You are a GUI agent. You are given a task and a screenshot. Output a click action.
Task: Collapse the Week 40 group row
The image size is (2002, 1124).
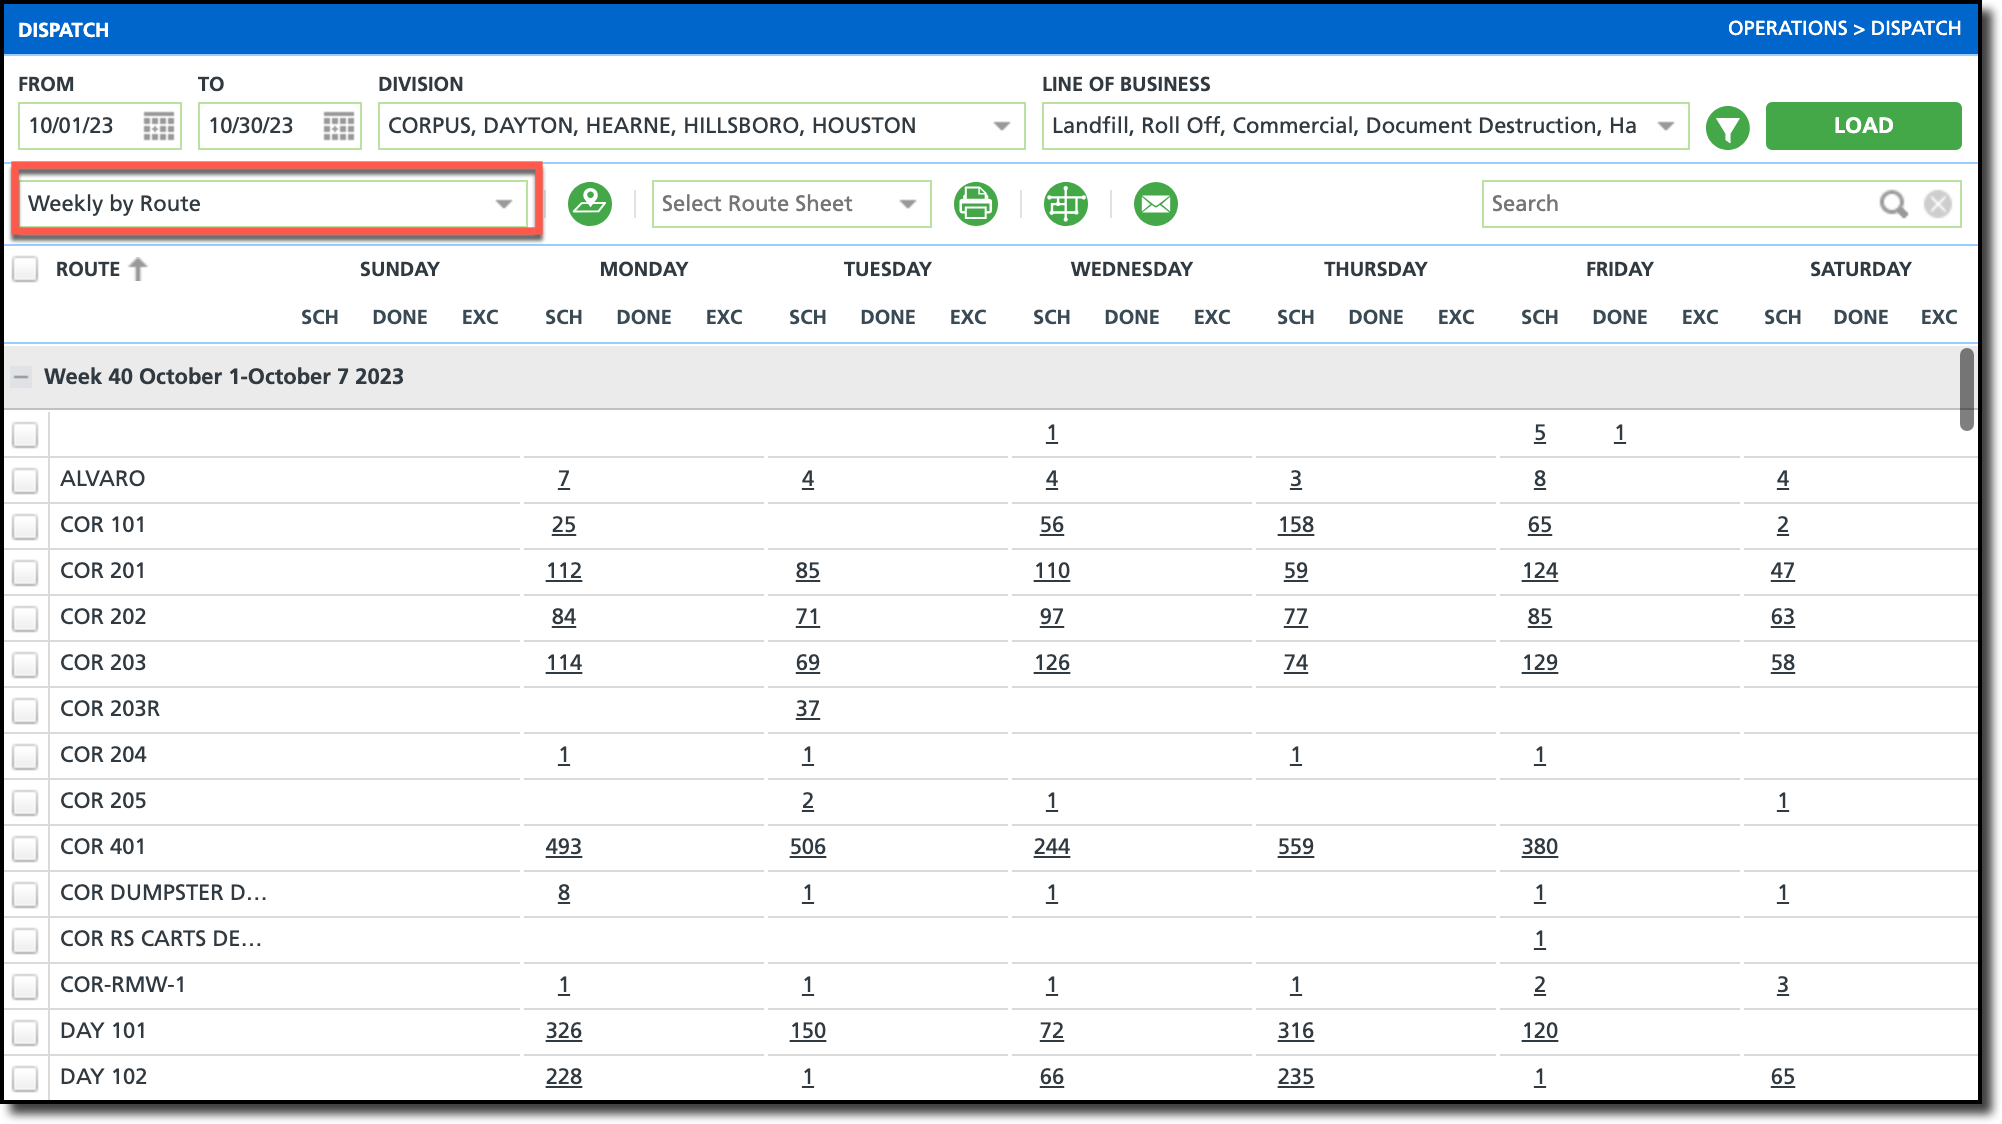(21, 377)
